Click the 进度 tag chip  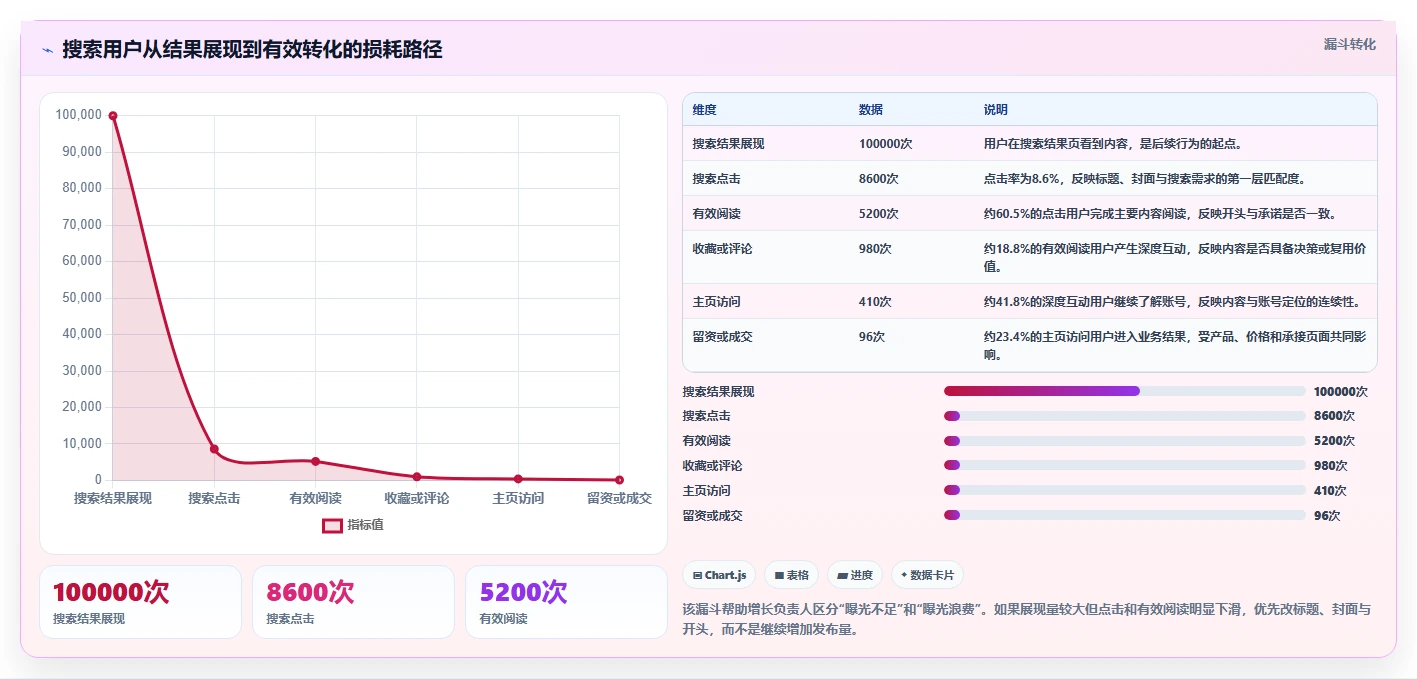tap(855, 575)
